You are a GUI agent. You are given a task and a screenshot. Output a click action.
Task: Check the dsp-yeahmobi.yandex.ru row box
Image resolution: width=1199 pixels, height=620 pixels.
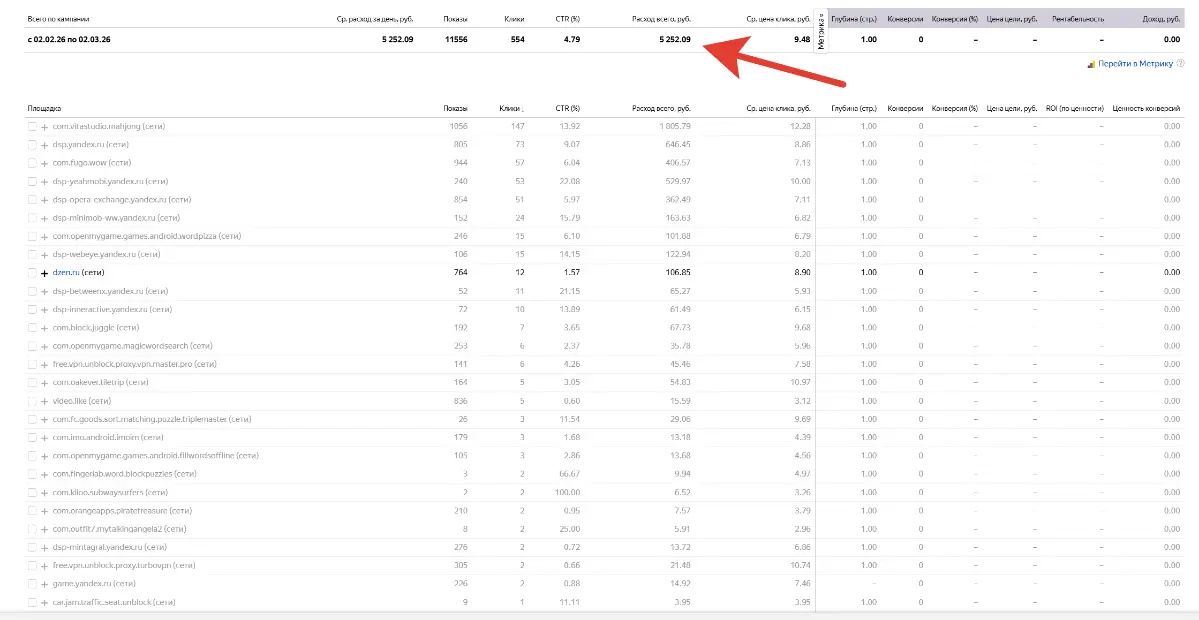tap(32, 181)
